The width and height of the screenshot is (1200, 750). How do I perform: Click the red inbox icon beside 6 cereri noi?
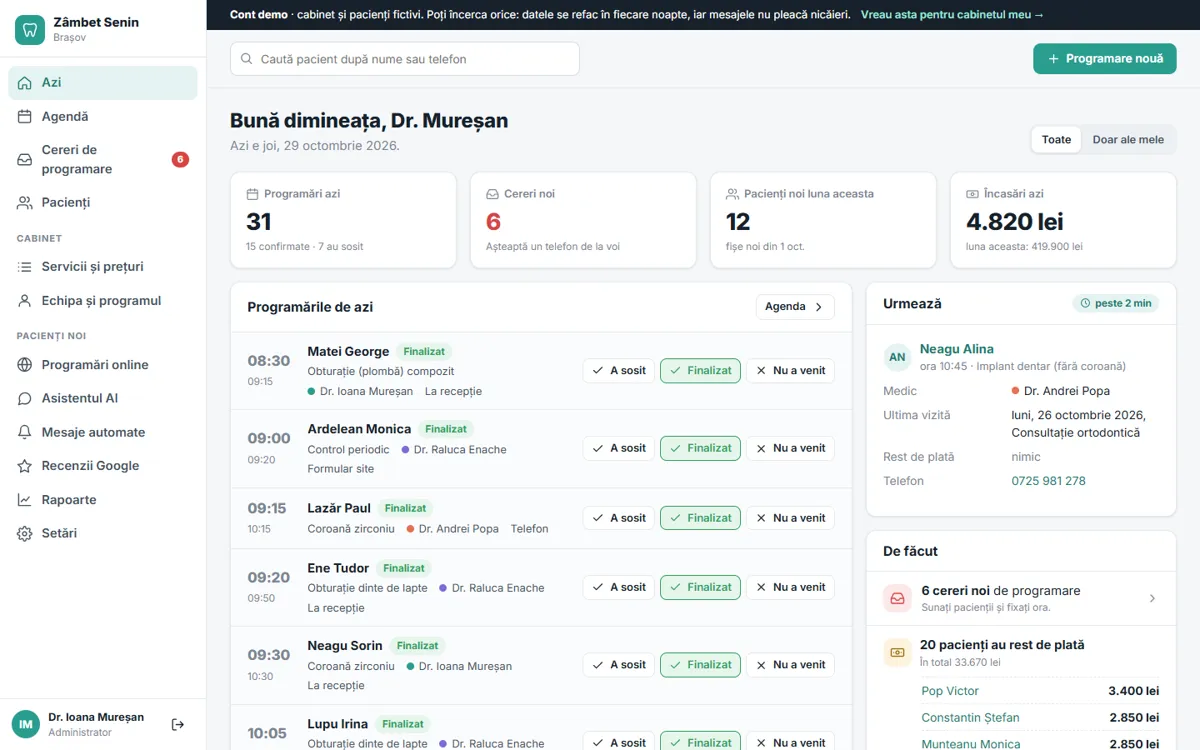897,598
